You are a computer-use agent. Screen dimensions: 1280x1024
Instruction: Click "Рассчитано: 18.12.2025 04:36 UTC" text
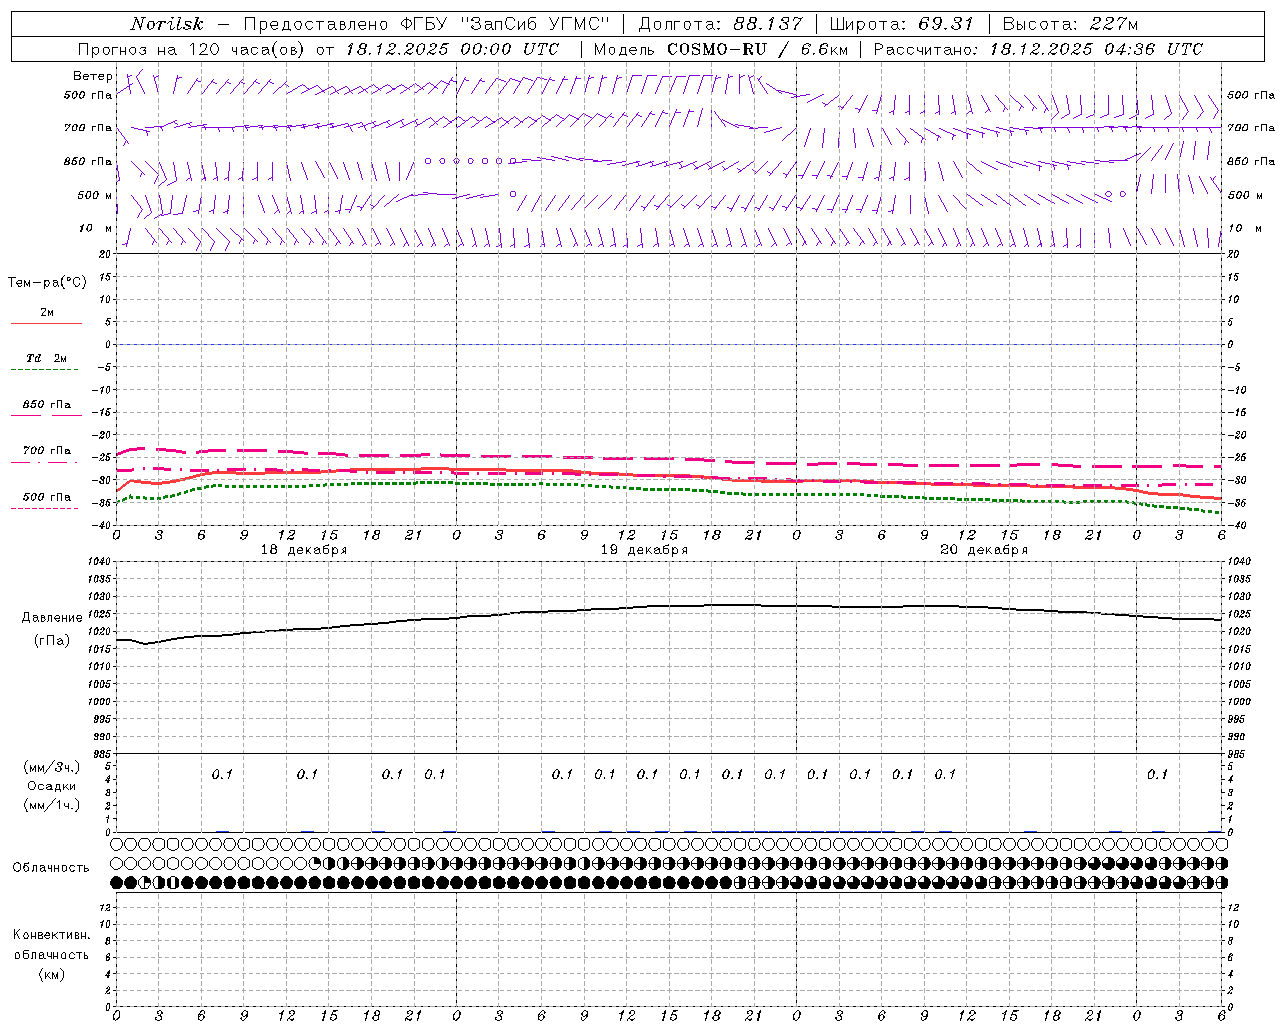click(x=1038, y=49)
